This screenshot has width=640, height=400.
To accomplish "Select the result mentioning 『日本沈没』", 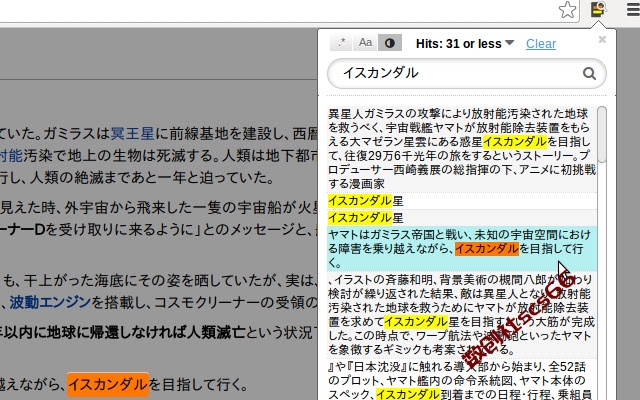I will click(x=462, y=380).
